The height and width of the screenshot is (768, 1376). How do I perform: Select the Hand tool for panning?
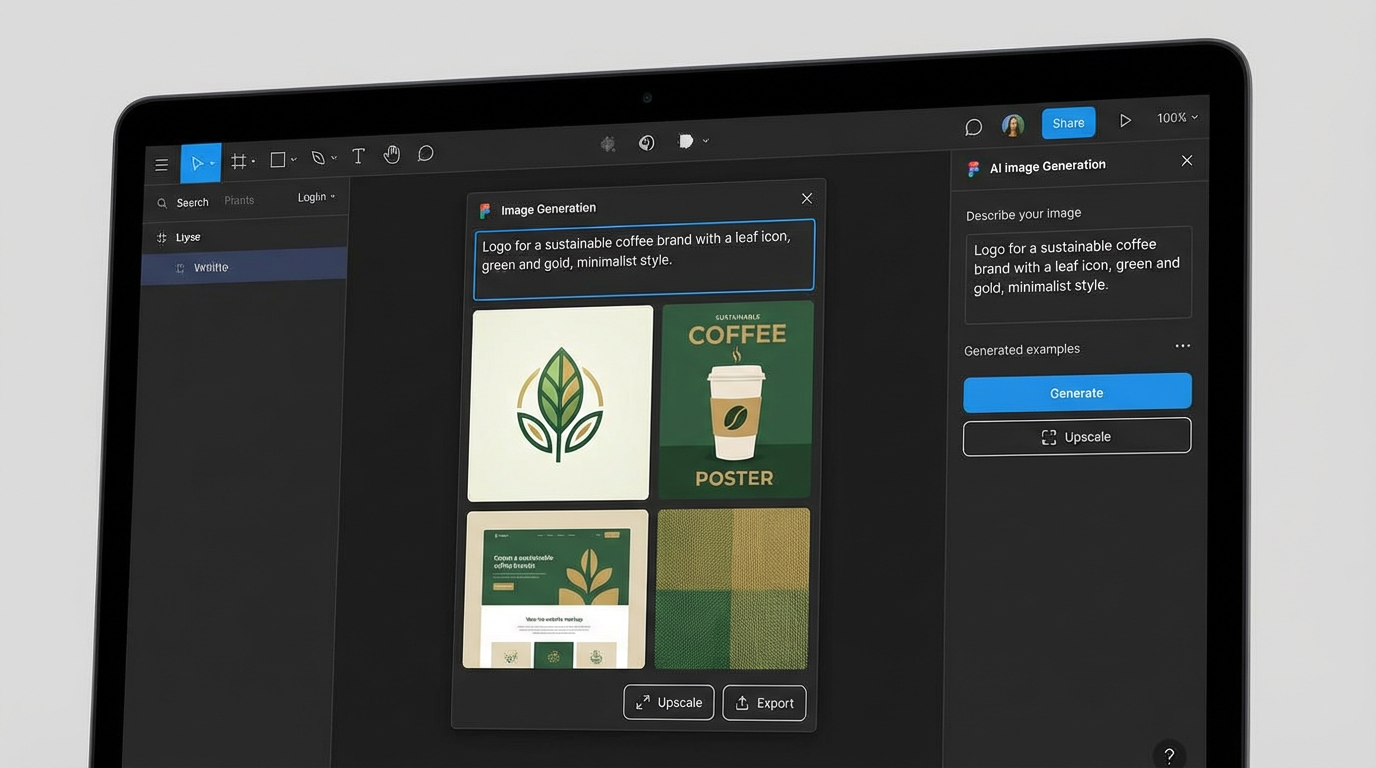(391, 154)
